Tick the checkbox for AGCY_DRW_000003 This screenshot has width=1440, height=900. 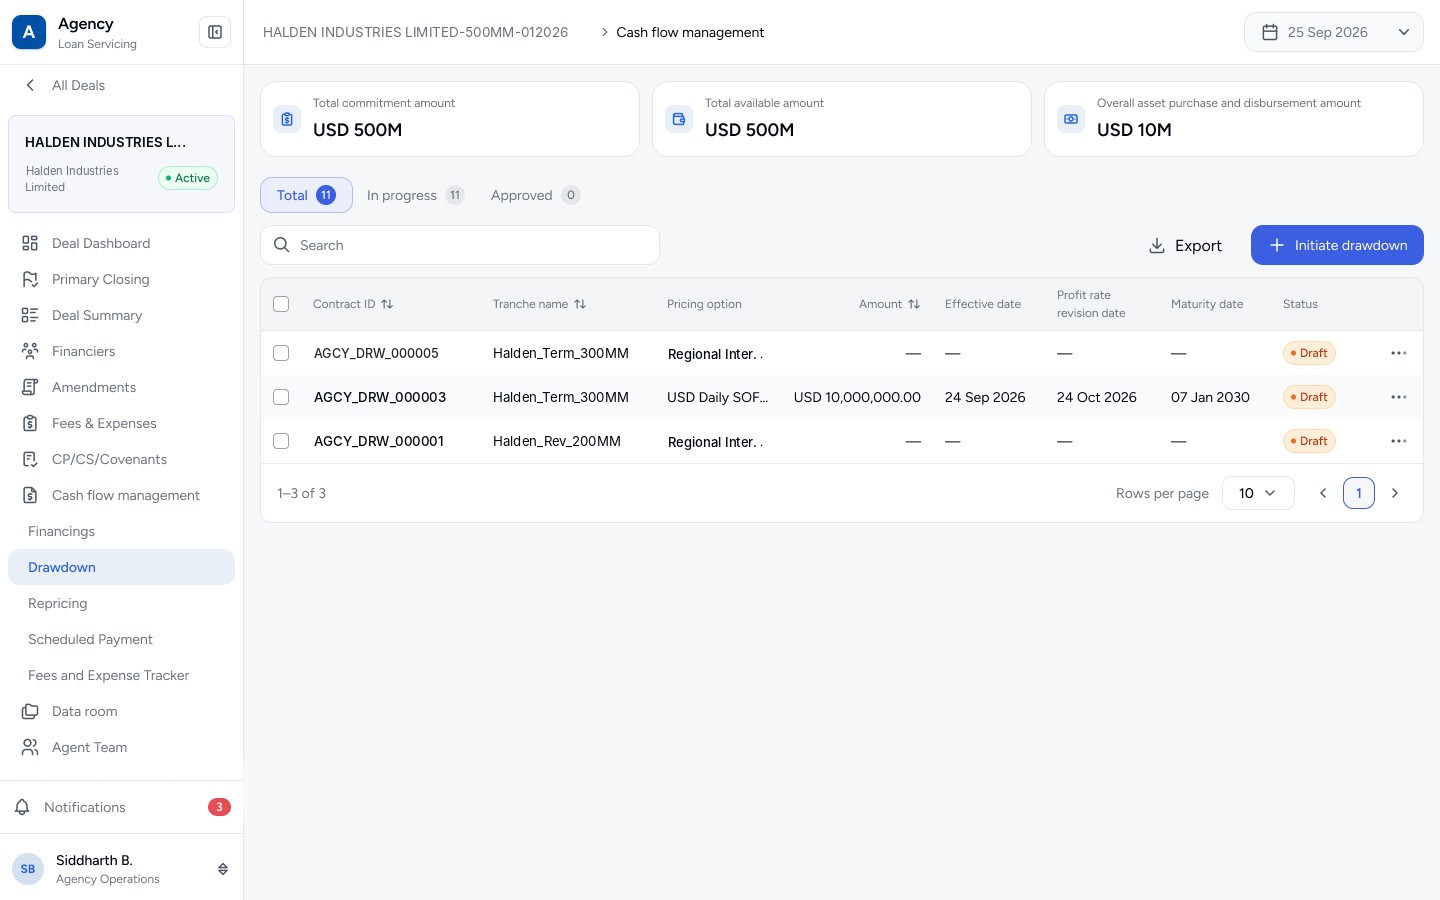pyautogui.click(x=281, y=397)
